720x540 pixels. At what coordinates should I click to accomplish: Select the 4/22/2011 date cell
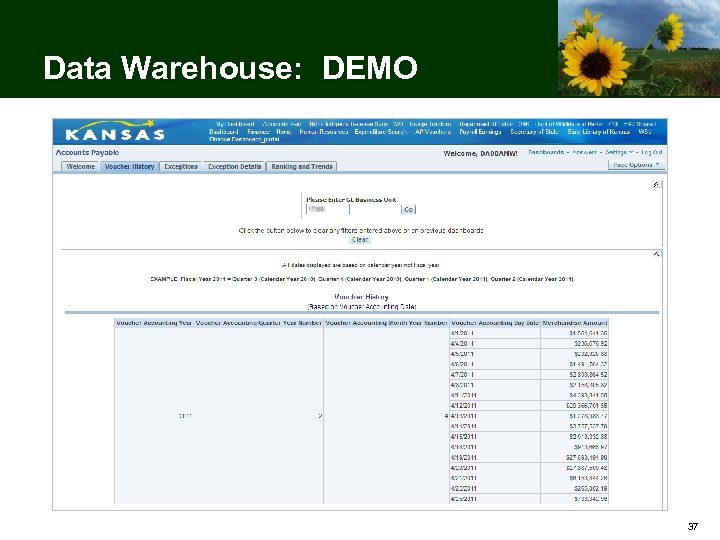click(495, 489)
